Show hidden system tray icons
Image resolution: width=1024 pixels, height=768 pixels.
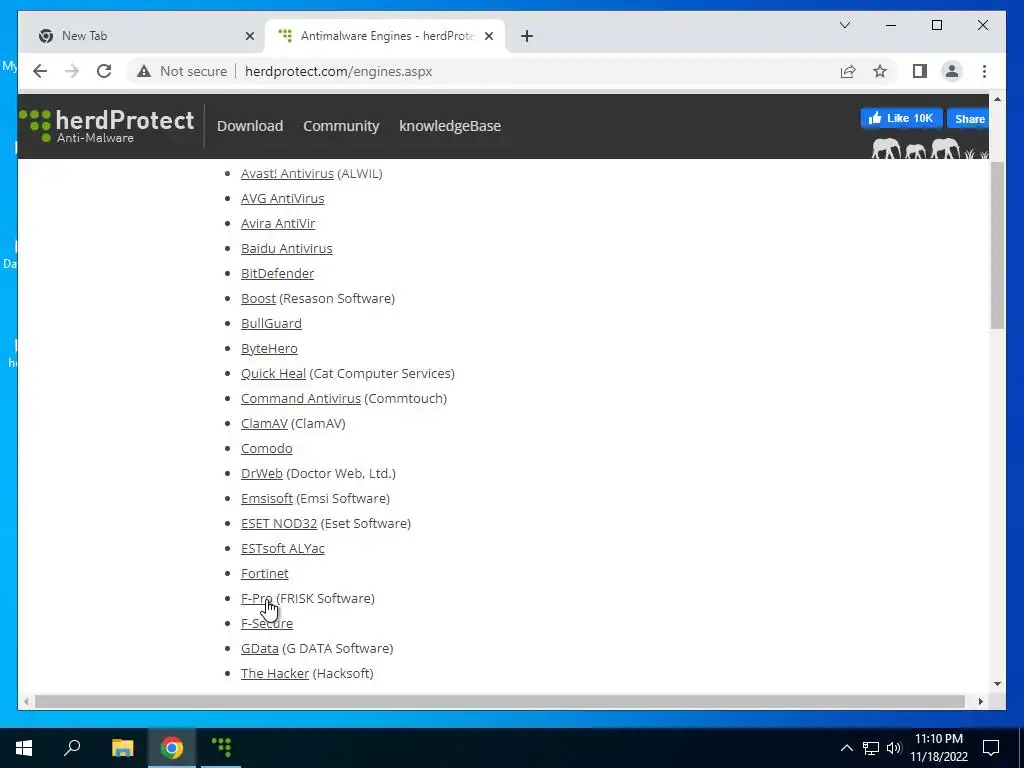pyautogui.click(x=846, y=748)
